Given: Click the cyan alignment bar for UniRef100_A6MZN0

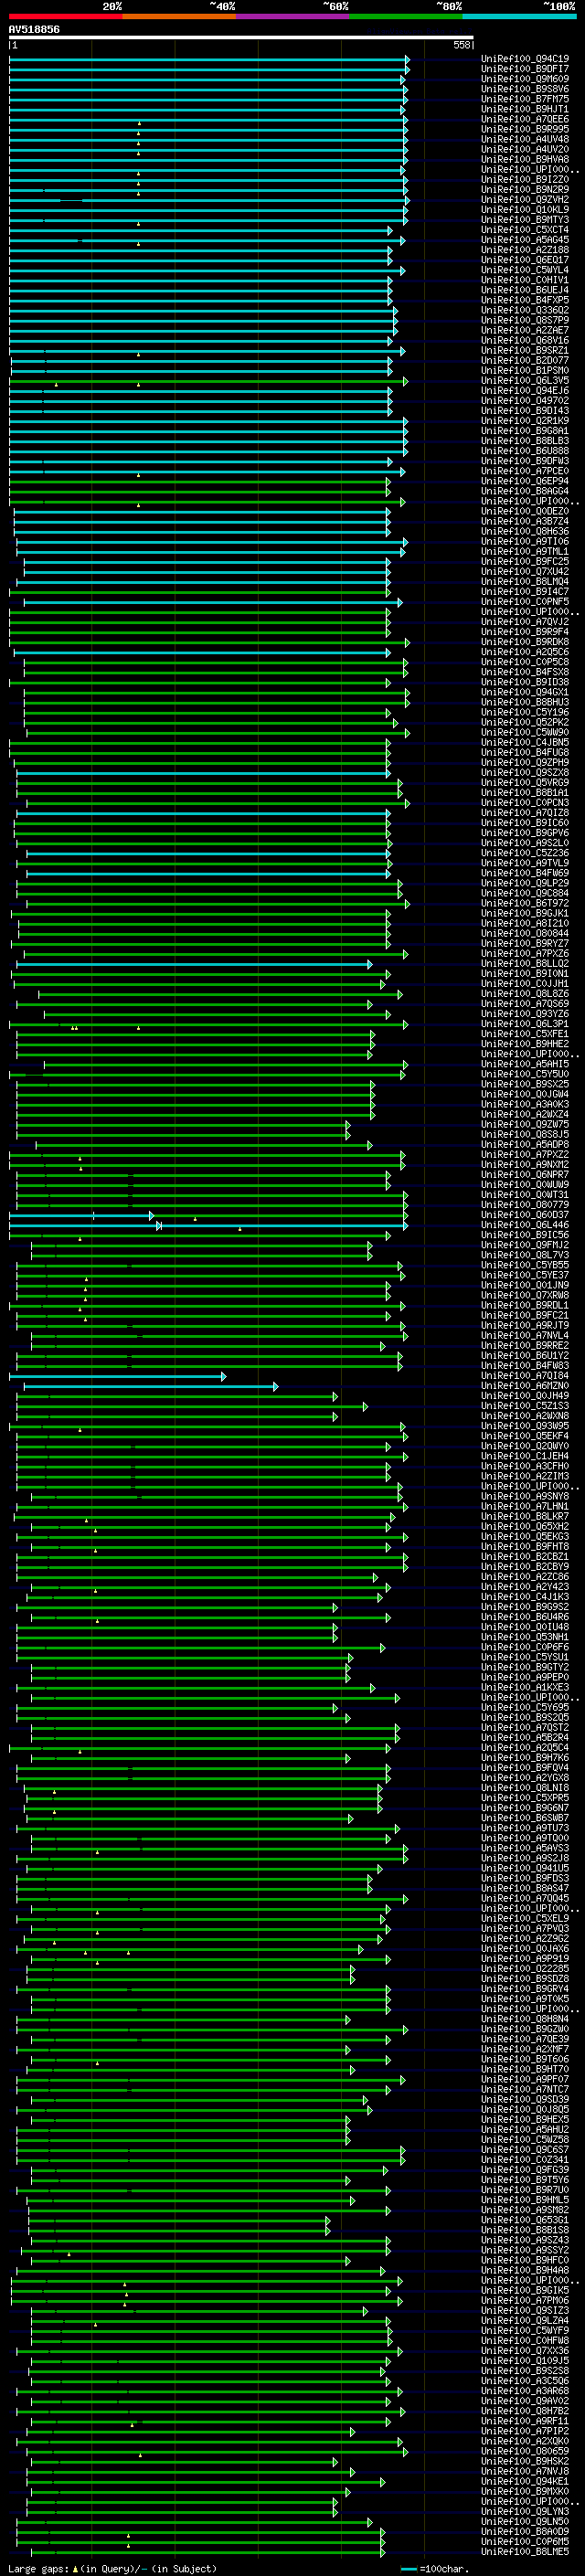Looking at the screenshot, I should click(150, 1387).
